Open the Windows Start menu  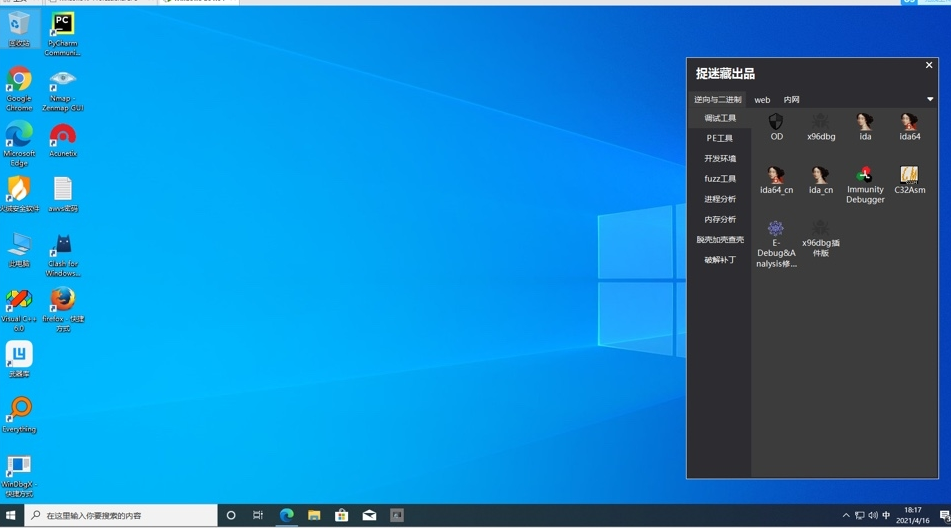[10, 515]
